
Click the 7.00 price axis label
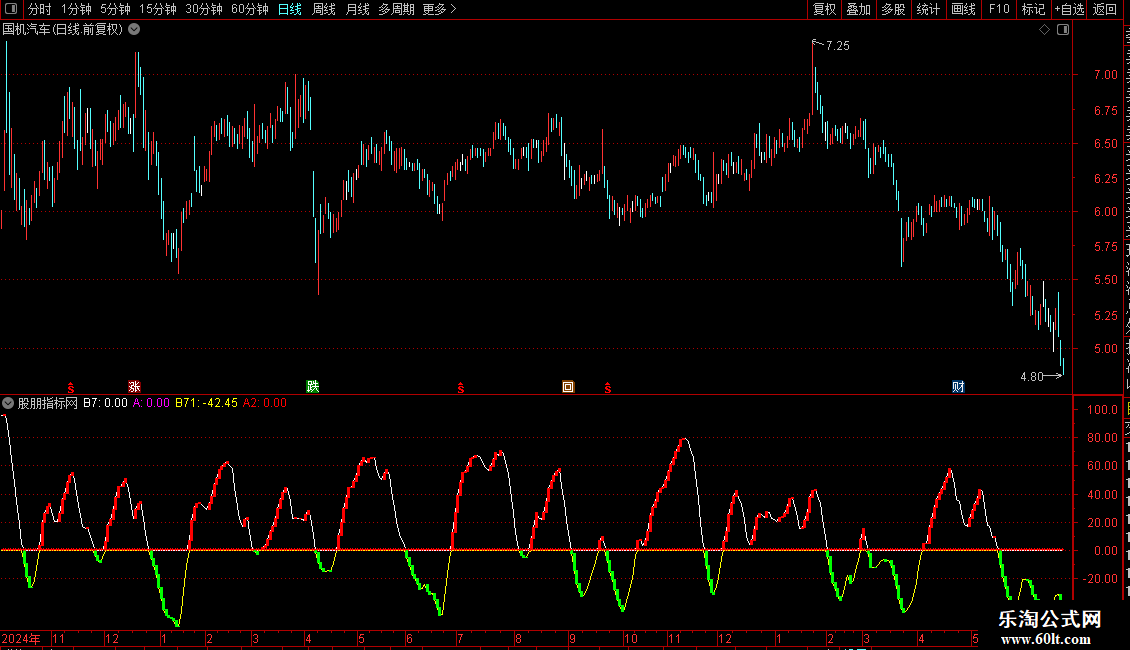[1105, 75]
